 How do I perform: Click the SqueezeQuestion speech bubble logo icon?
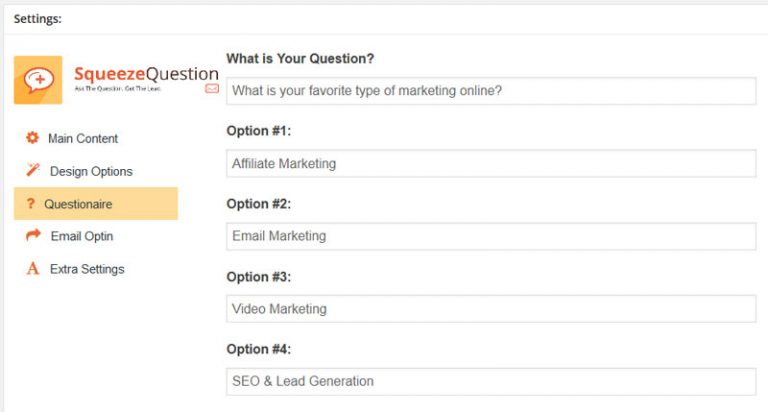tap(38, 80)
